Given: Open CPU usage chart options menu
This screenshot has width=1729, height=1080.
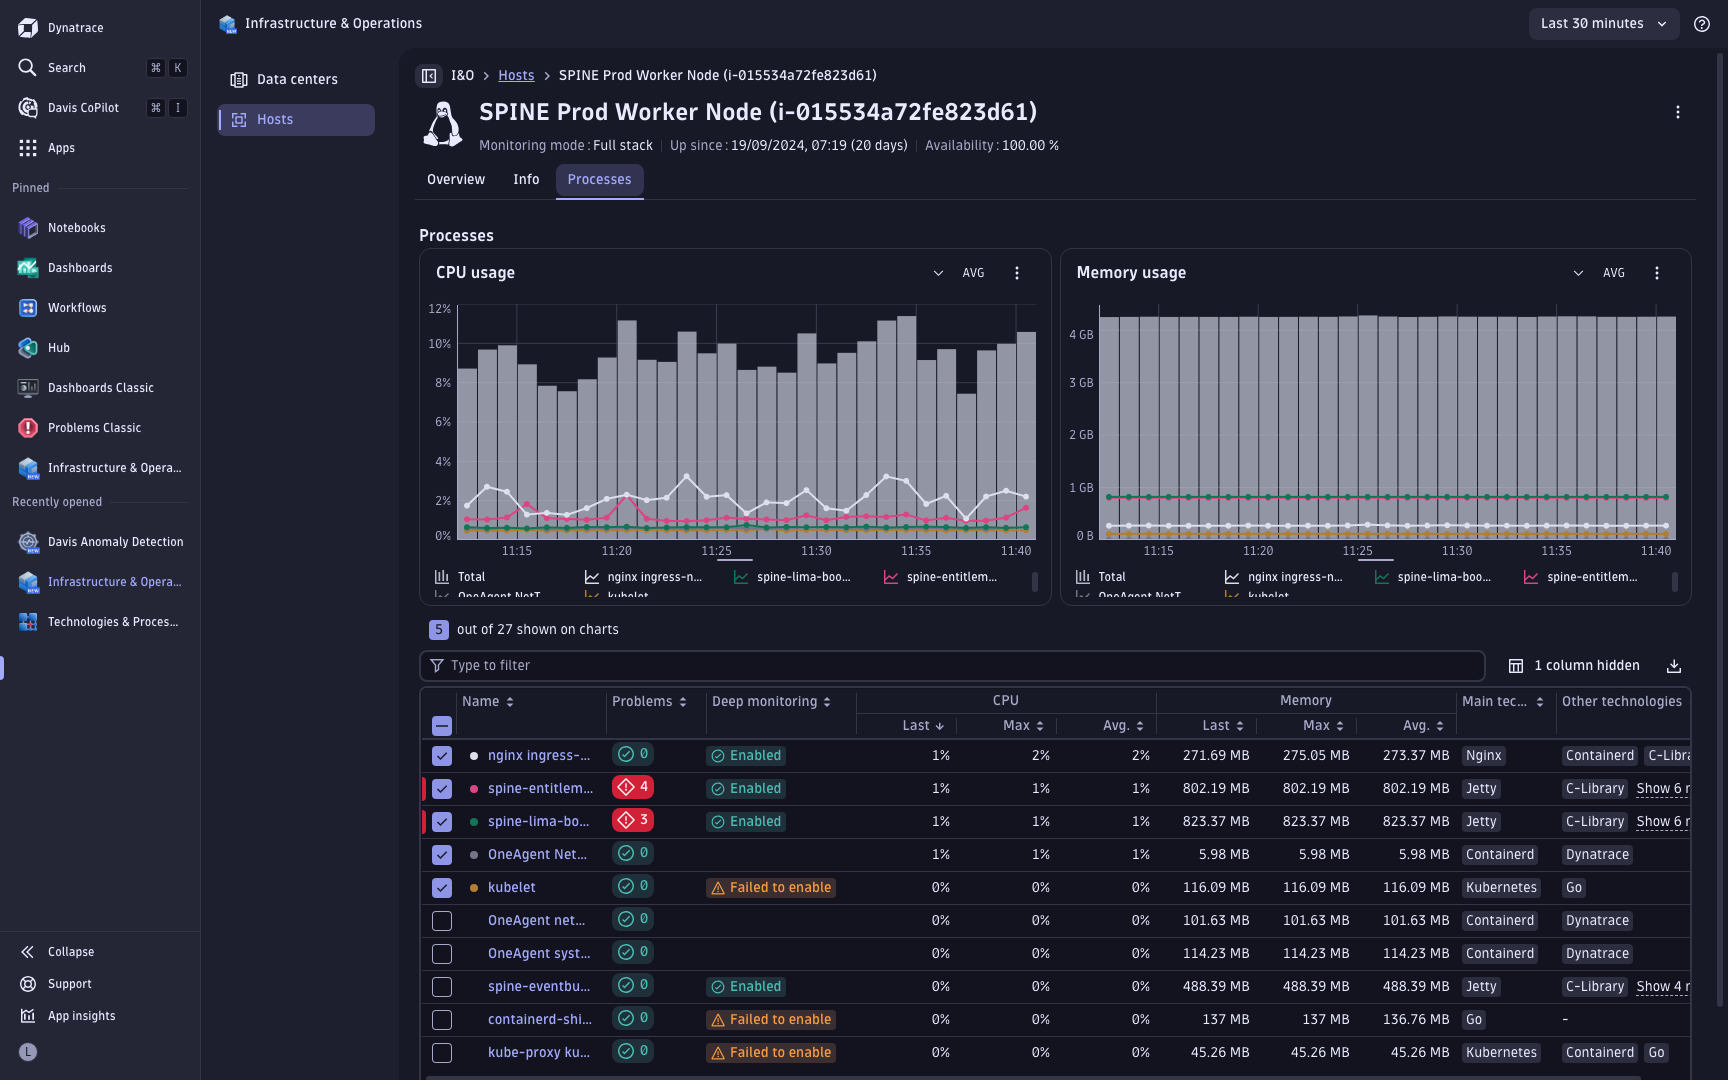Looking at the screenshot, I should pyautogui.click(x=1017, y=273).
